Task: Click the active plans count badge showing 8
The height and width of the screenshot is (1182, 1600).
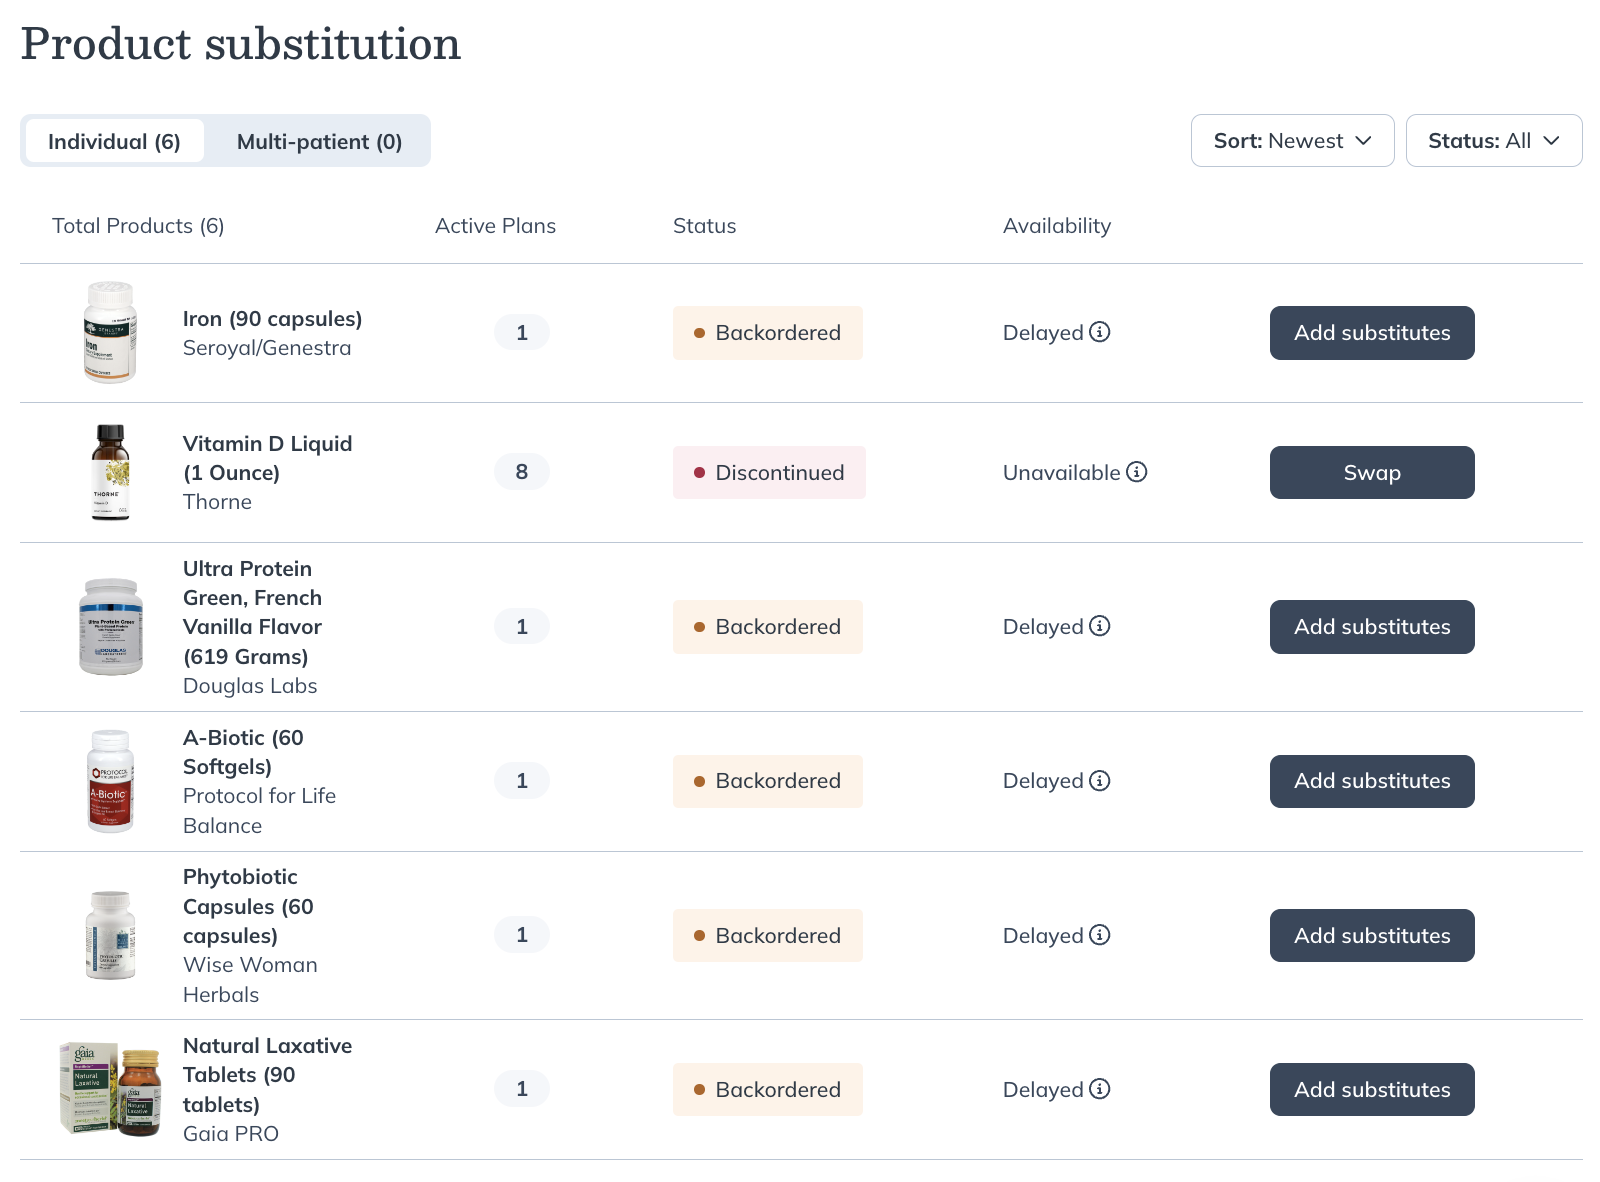Action: click(521, 472)
